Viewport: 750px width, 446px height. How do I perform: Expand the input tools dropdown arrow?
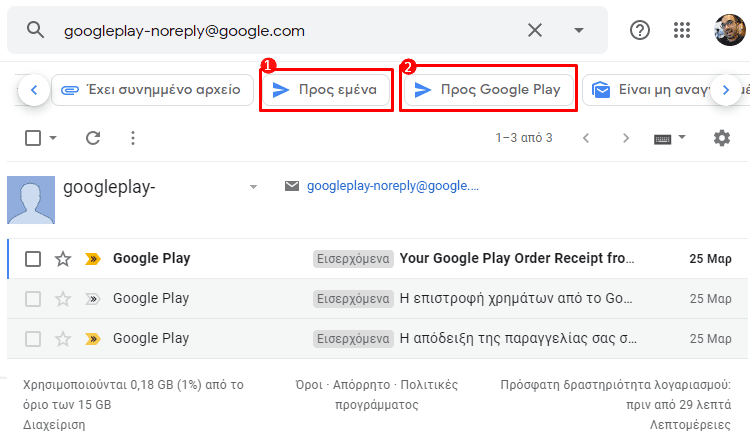pos(682,137)
